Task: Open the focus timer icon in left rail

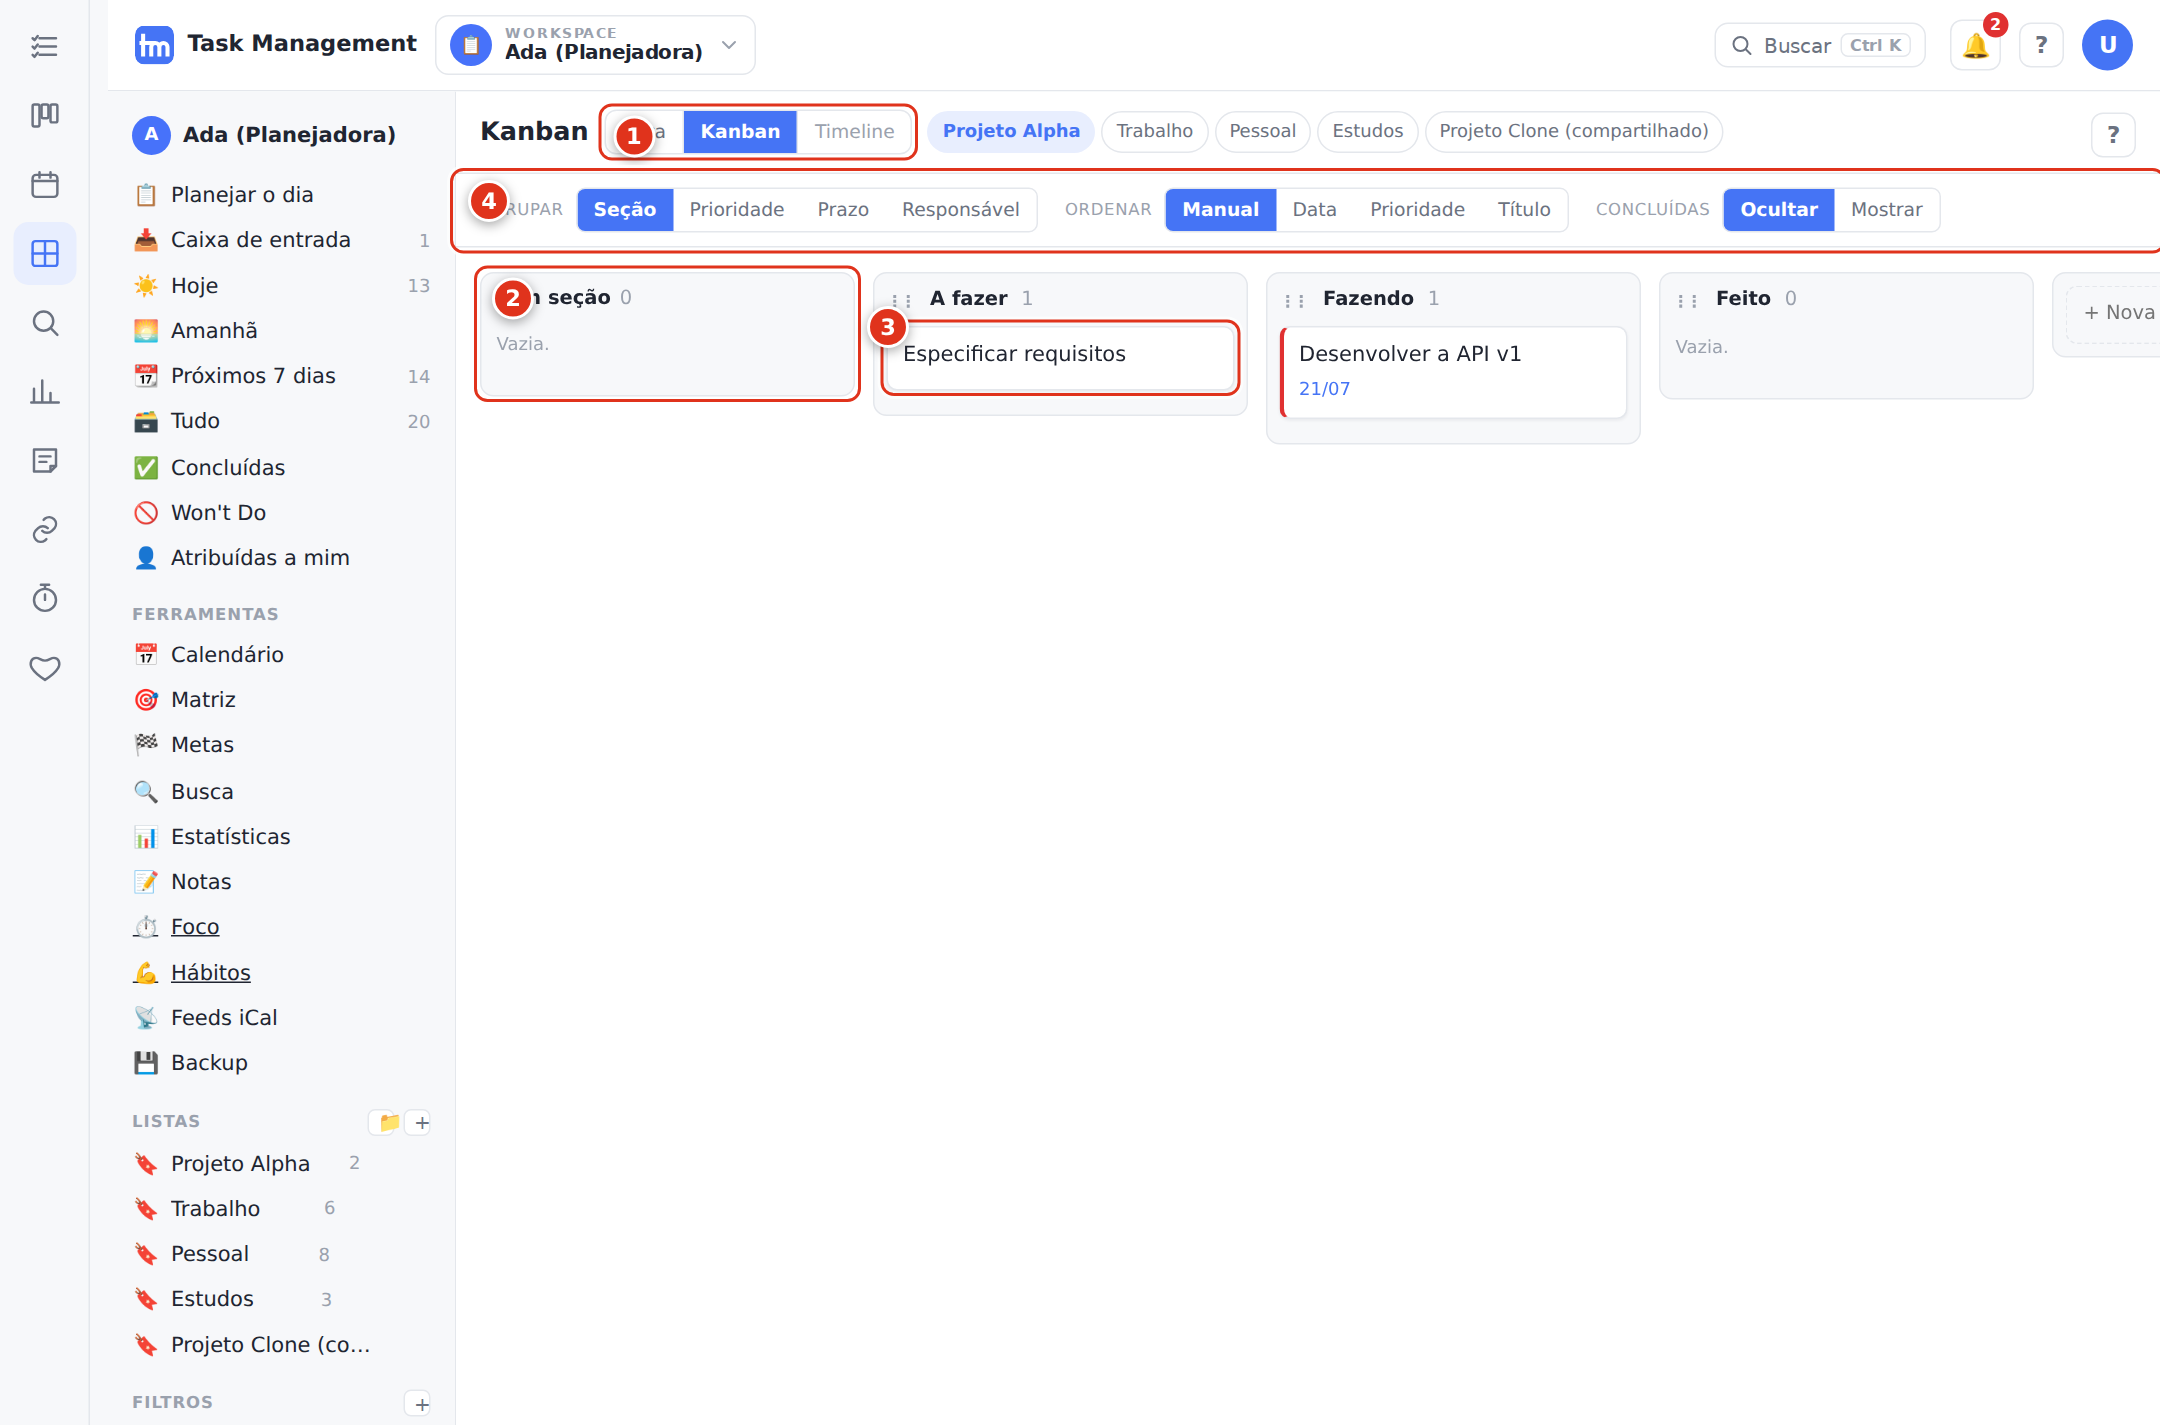Action: (x=44, y=599)
